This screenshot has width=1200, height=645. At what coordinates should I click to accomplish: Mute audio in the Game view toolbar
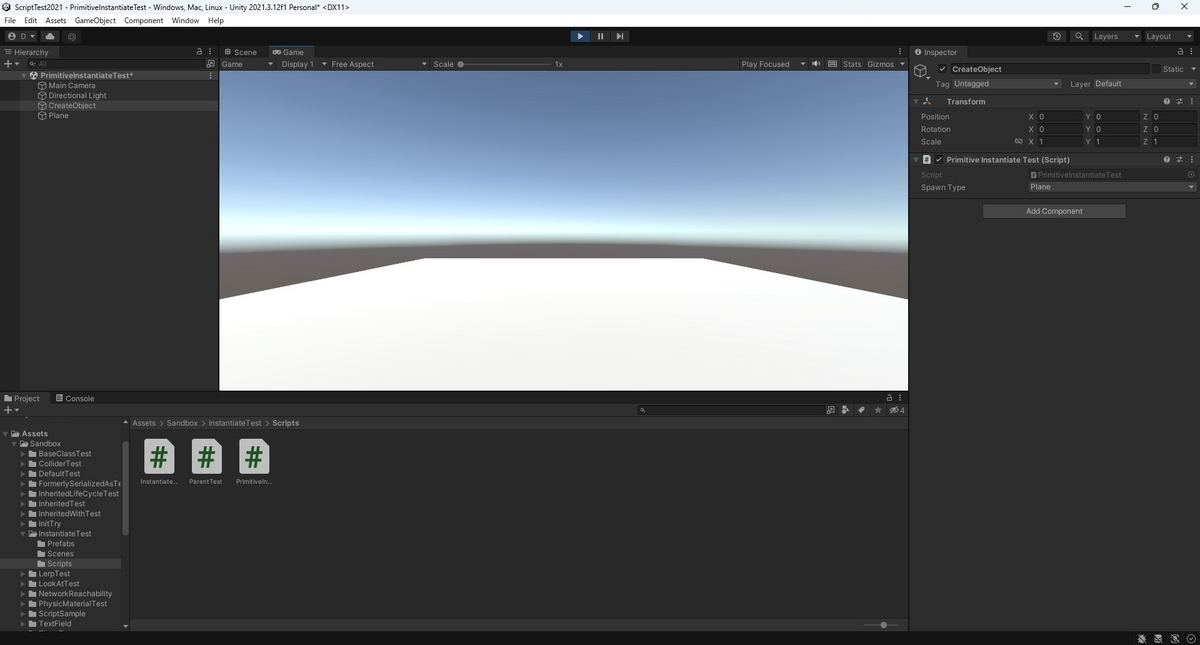815,63
